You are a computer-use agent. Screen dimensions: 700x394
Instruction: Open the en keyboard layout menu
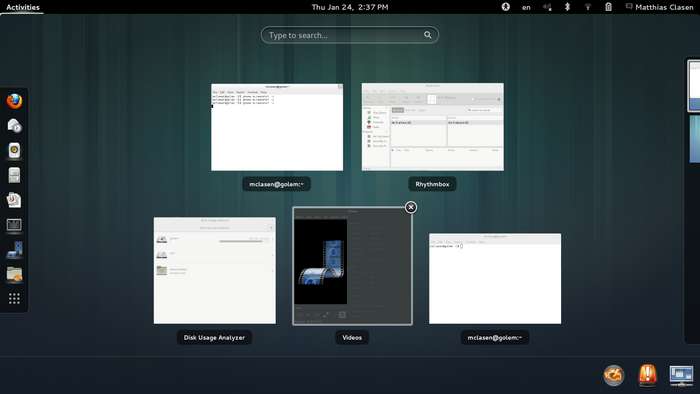[526, 7]
